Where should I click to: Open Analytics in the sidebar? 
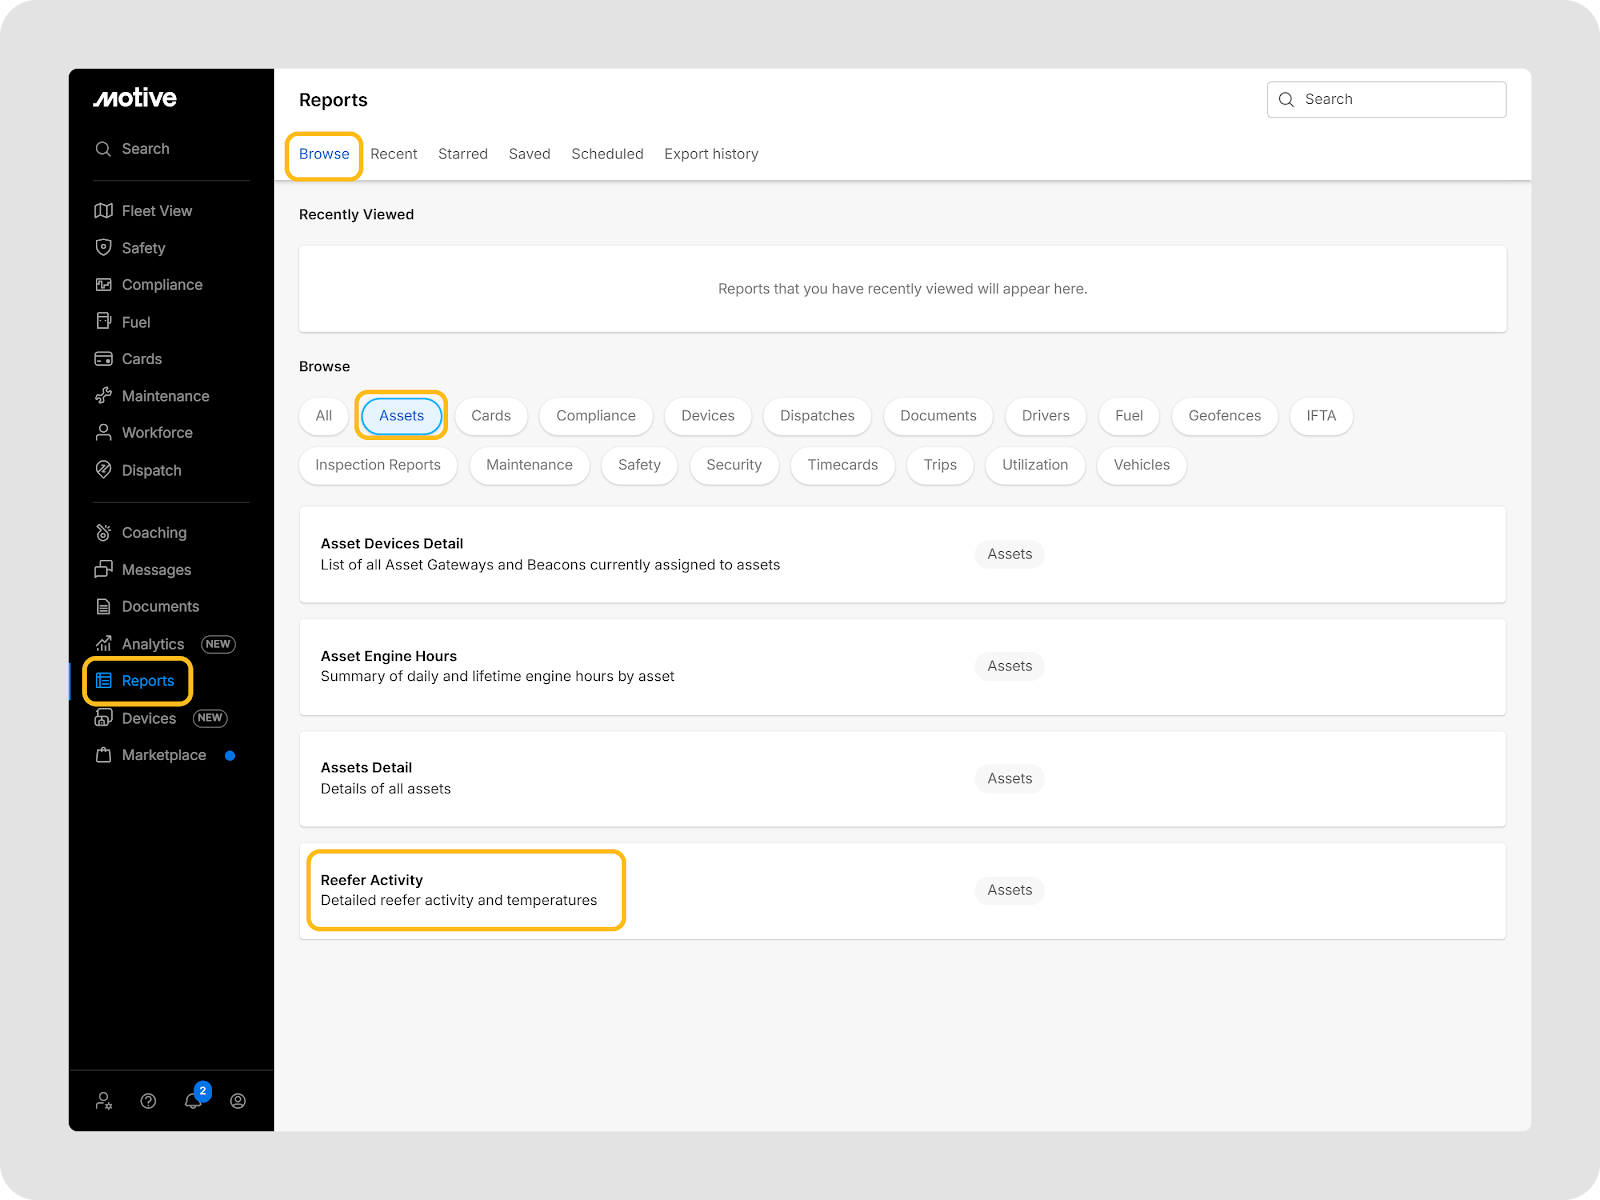pos(153,644)
